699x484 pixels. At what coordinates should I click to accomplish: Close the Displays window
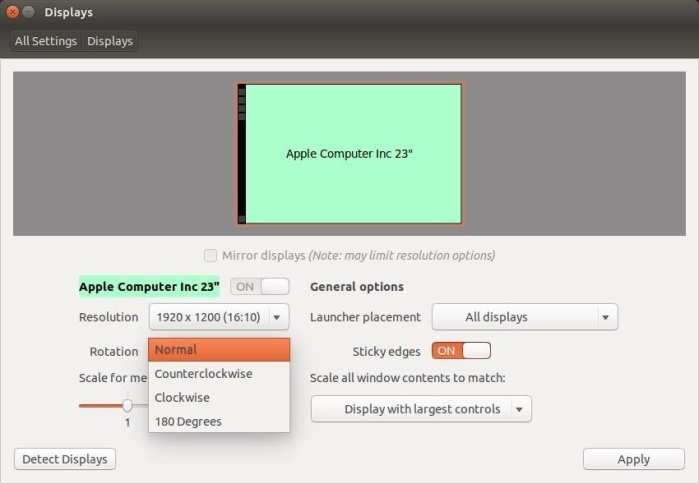coord(12,12)
